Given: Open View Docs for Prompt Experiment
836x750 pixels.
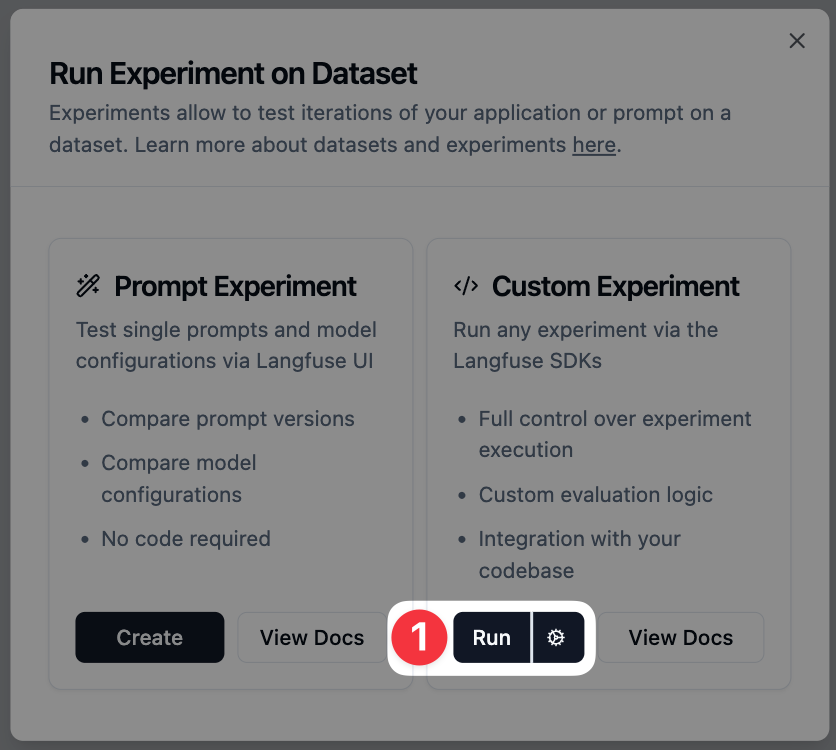Looking at the screenshot, I should click(313, 637).
